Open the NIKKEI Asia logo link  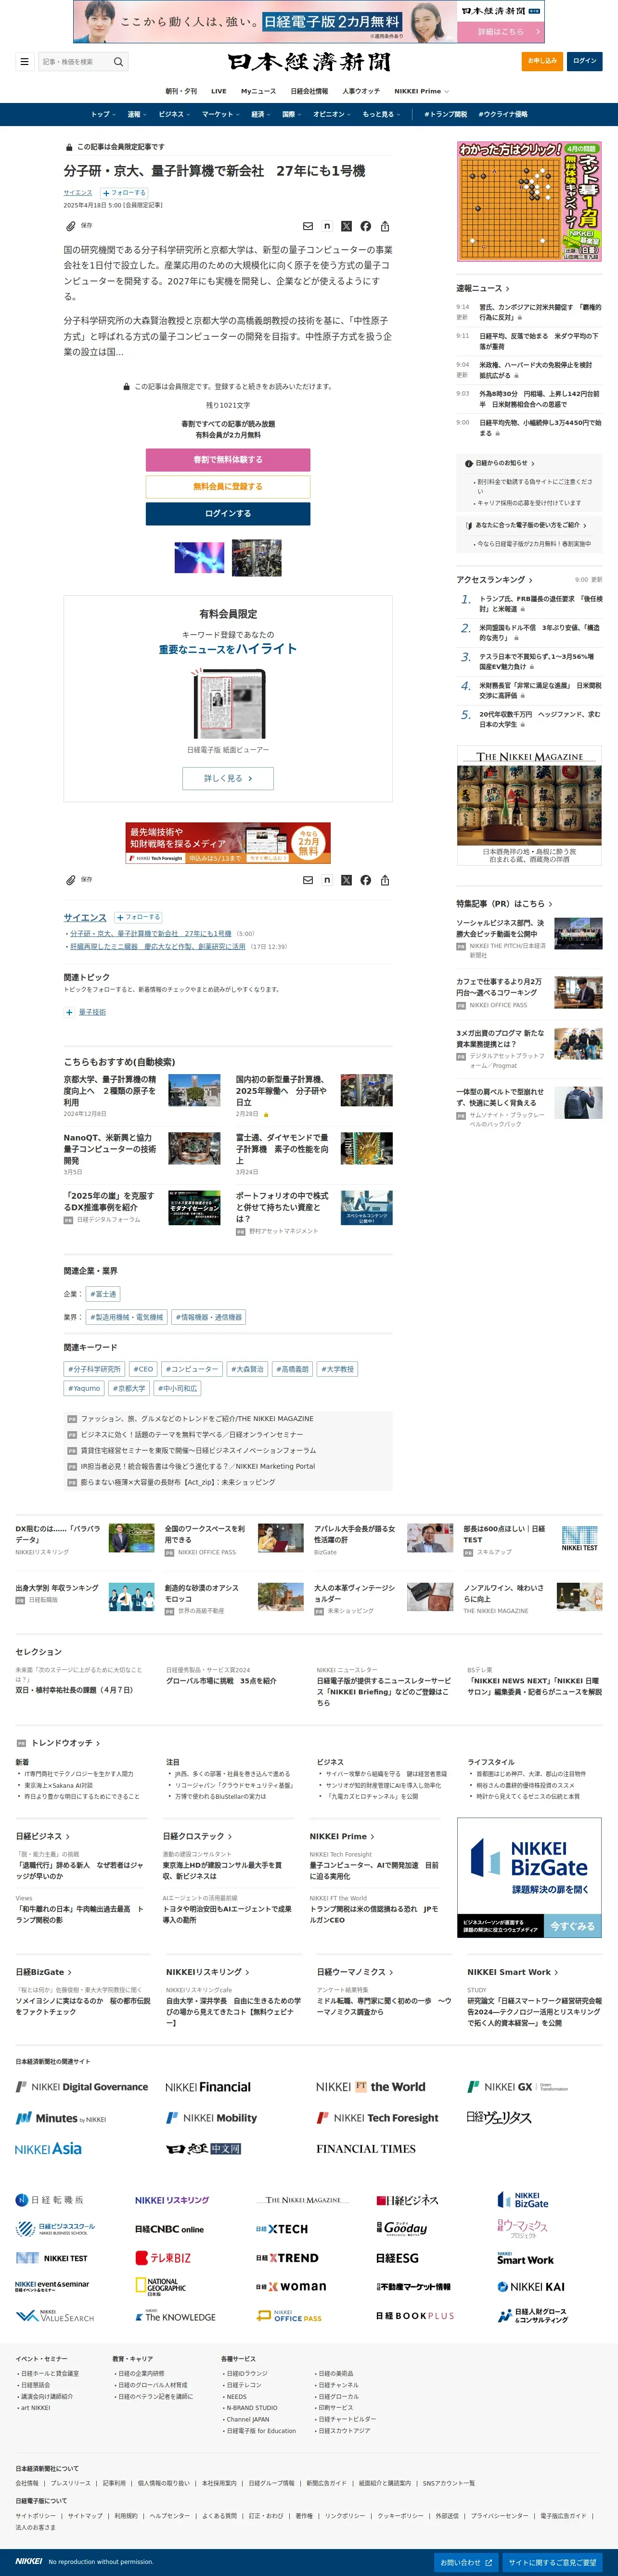(x=48, y=2148)
